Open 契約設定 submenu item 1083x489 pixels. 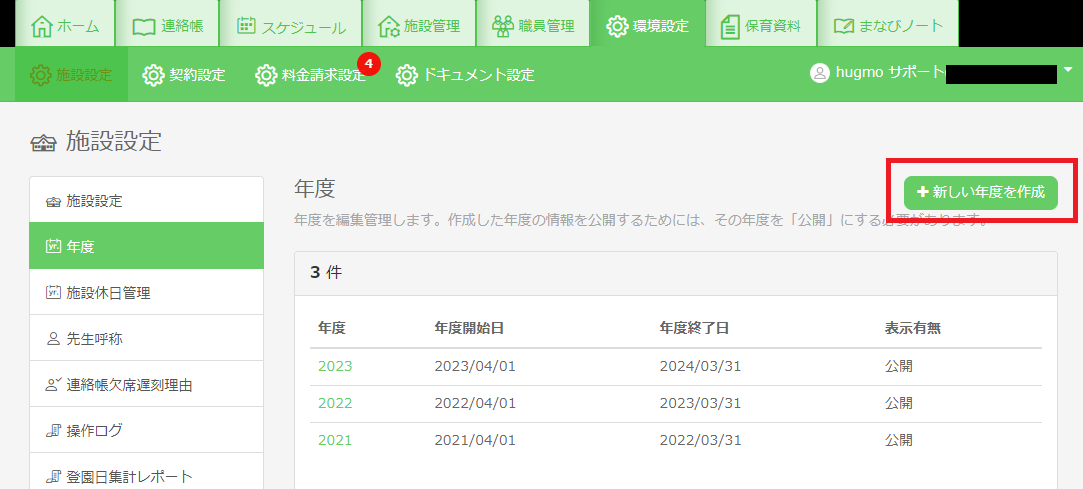coord(184,75)
